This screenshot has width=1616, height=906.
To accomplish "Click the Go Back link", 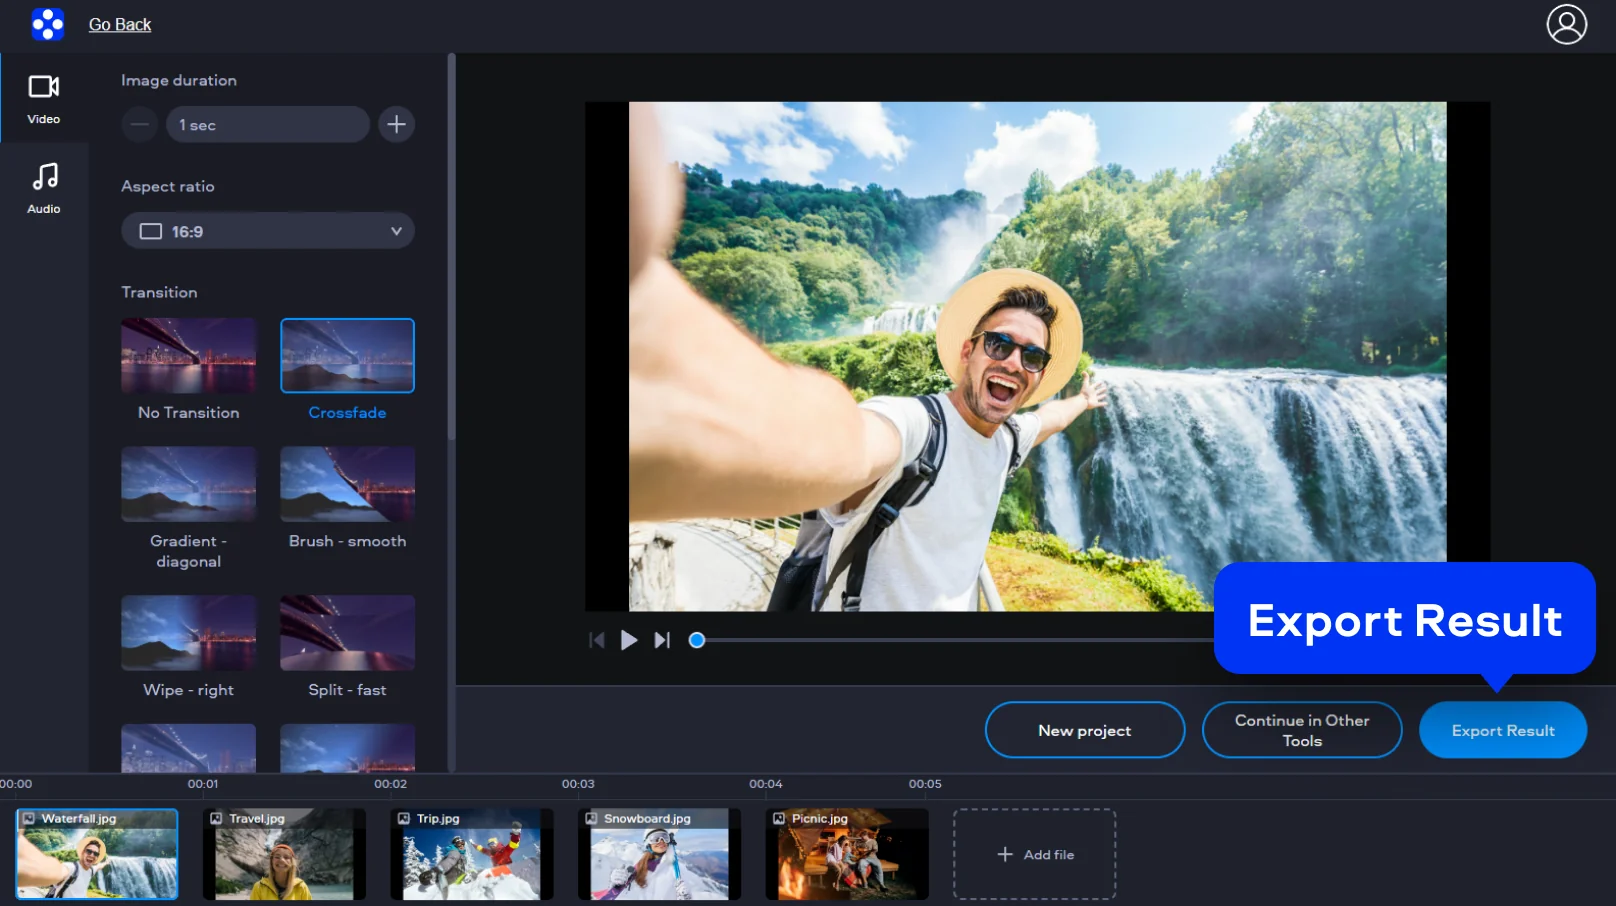I will click(120, 25).
